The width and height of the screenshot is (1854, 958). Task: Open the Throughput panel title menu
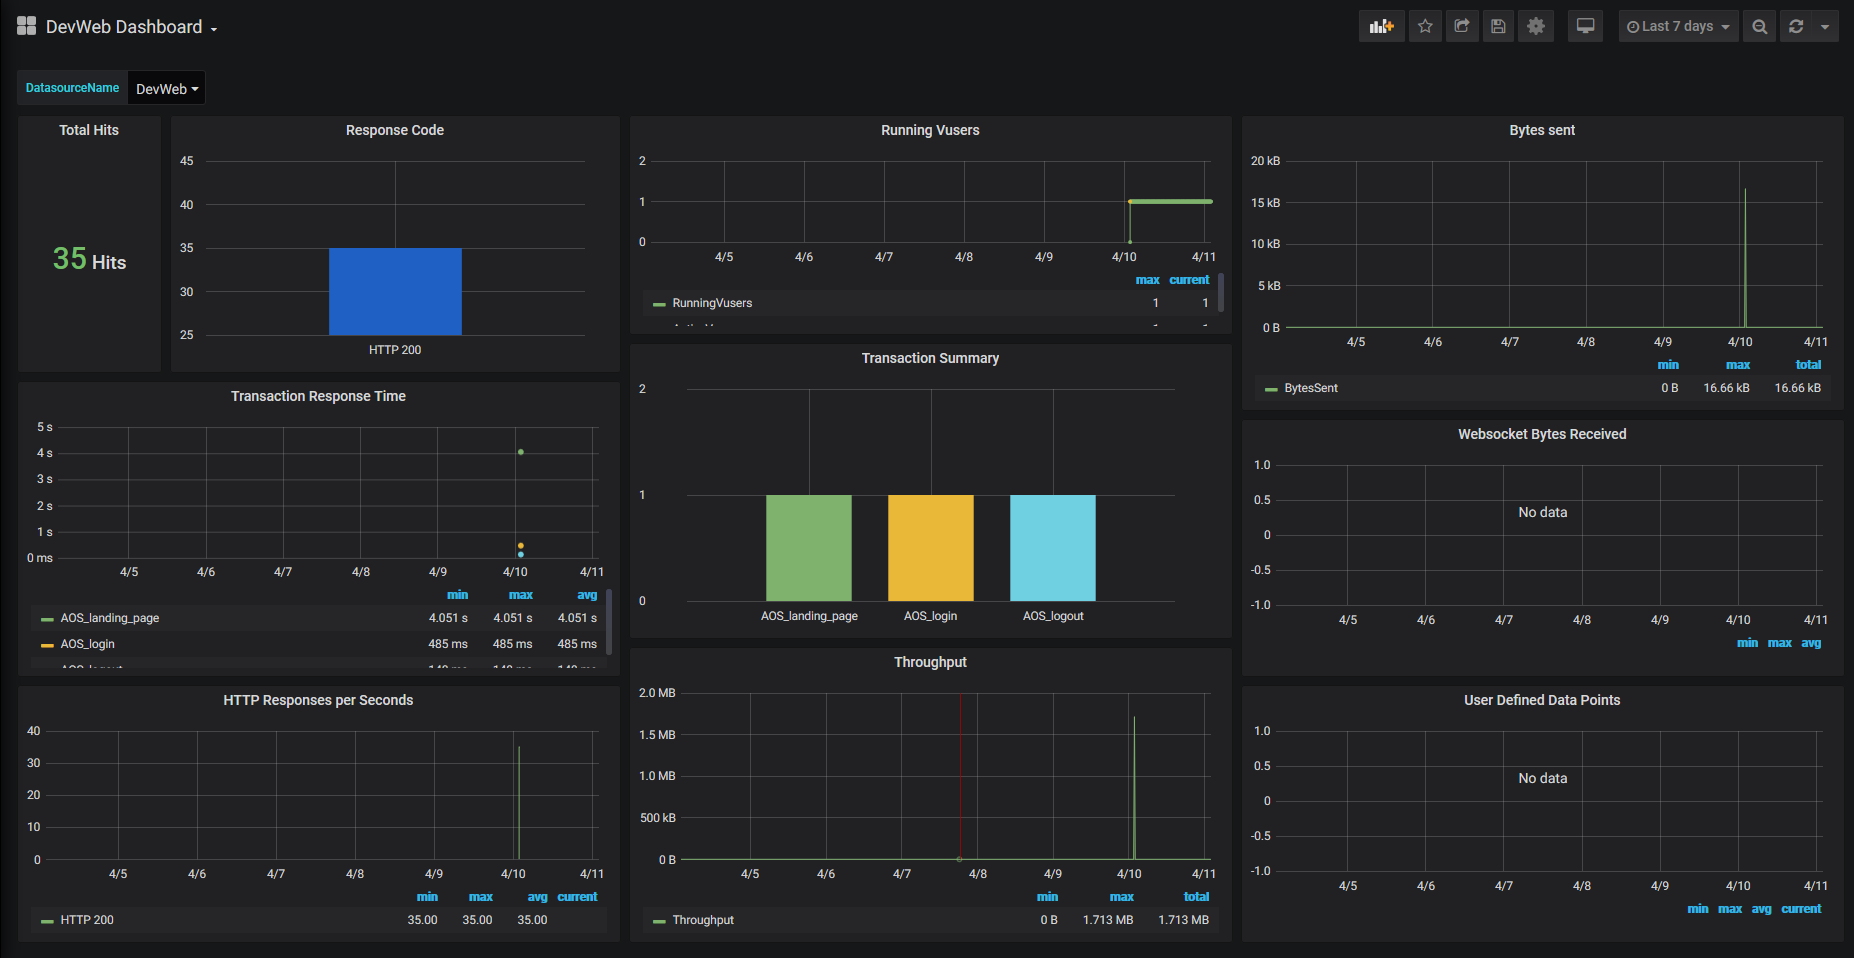point(930,662)
